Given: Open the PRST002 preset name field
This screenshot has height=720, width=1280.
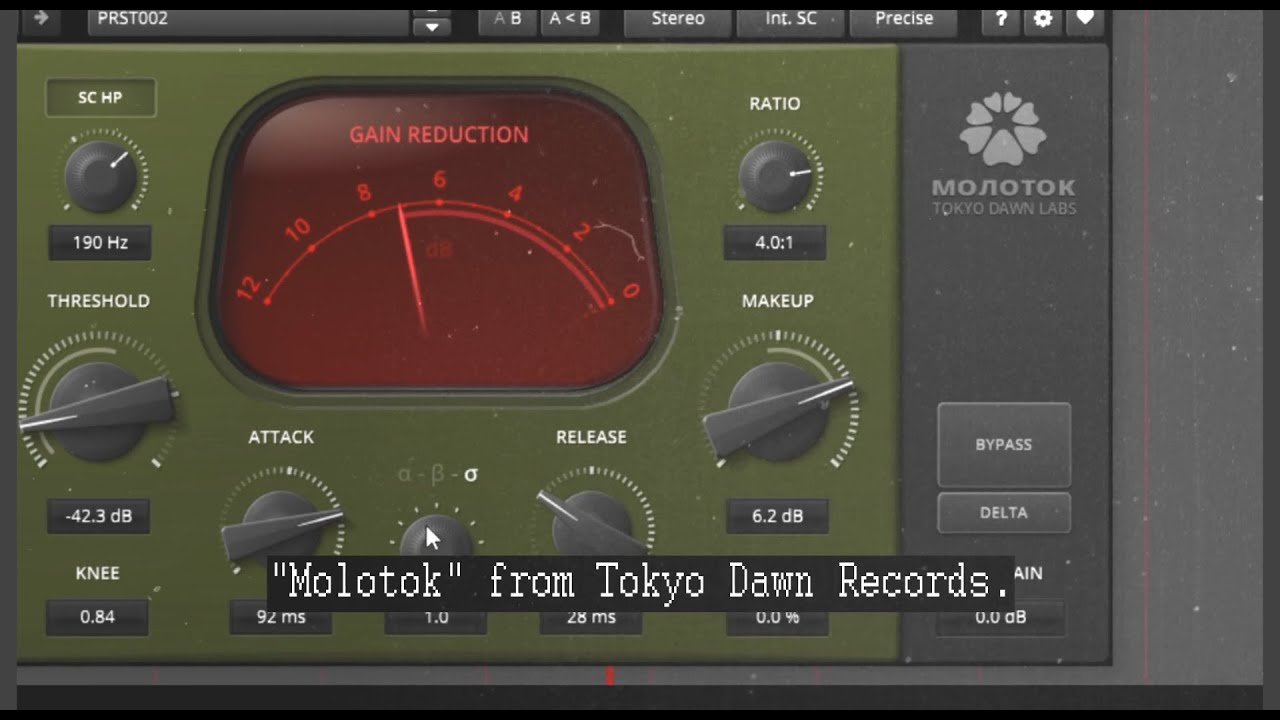Looking at the screenshot, I should click(x=248, y=19).
